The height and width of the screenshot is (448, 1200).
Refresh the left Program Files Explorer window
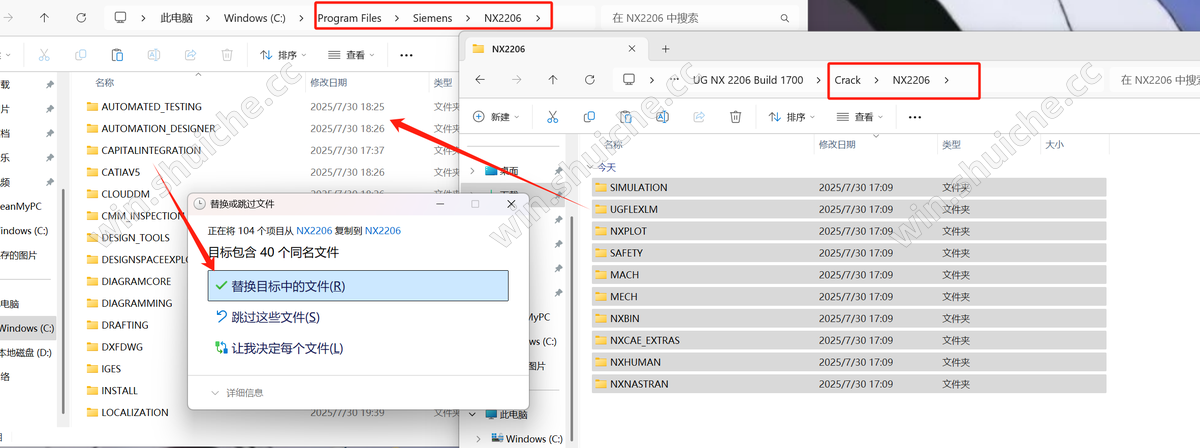click(x=81, y=18)
